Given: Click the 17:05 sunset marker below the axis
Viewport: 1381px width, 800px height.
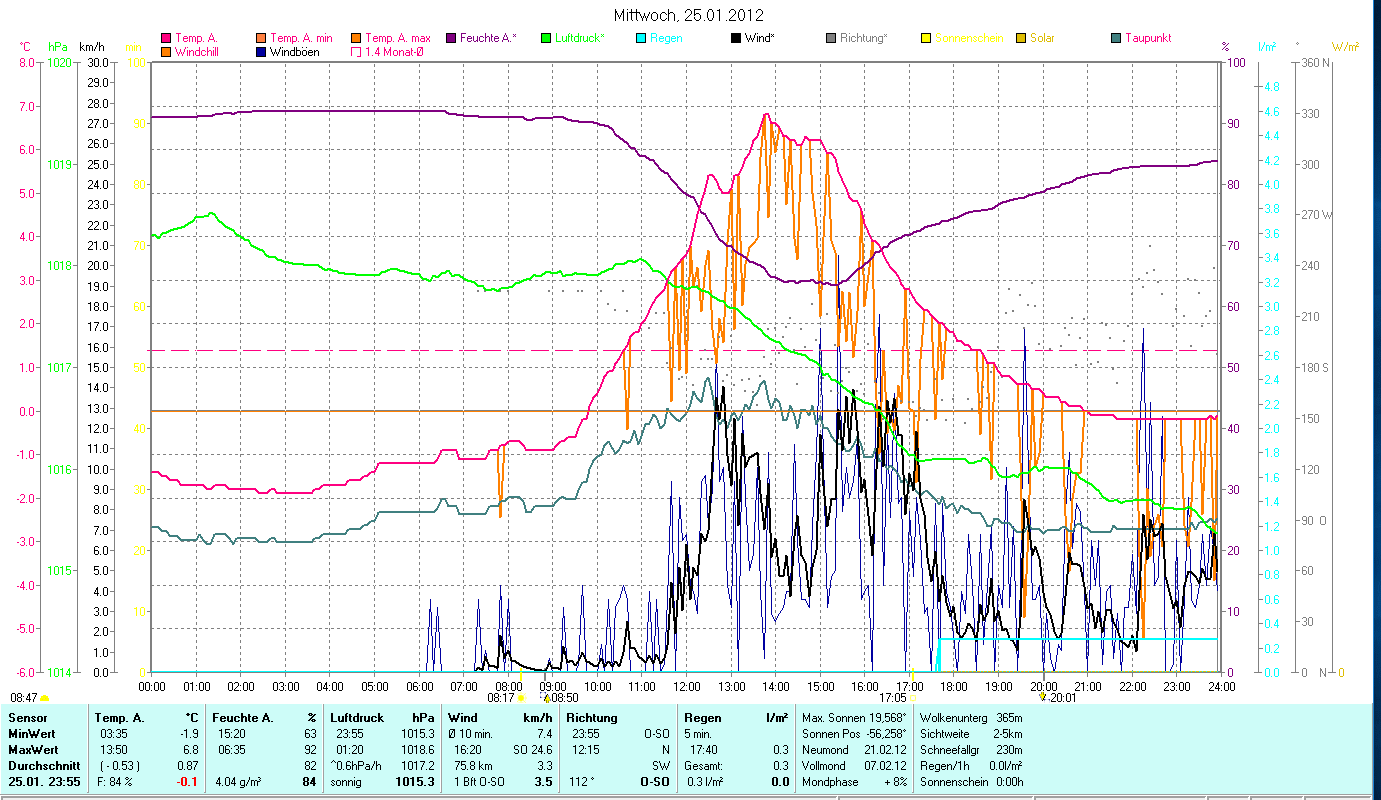Looking at the screenshot, I should (893, 698).
